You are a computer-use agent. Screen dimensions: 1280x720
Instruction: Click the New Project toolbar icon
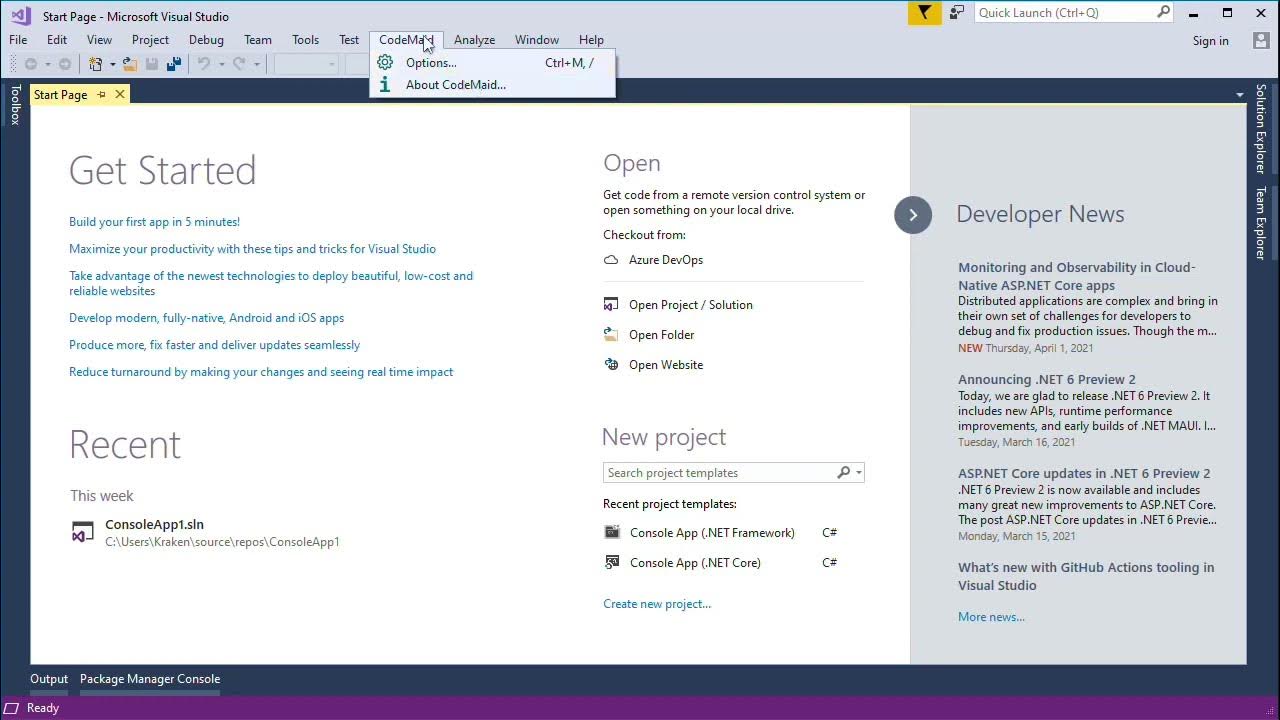point(96,64)
